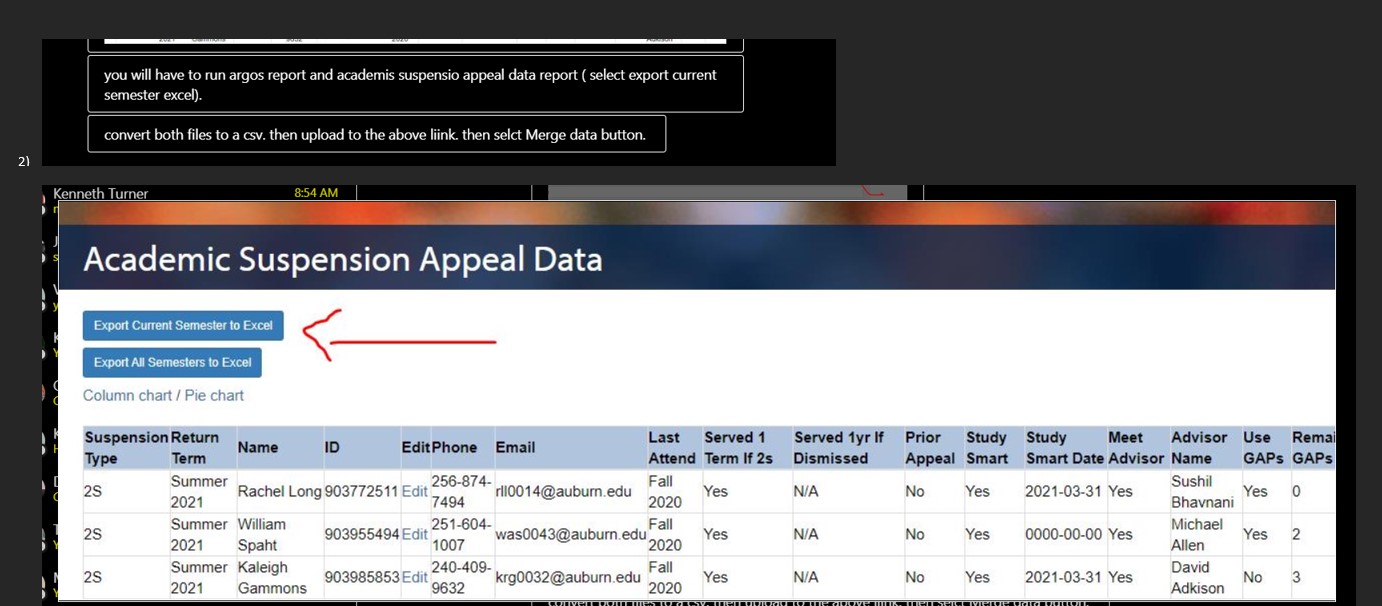Image resolution: width=1382 pixels, height=606 pixels.
Task: Click Edit link for Kaleigh Gammons
Action: (414, 578)
